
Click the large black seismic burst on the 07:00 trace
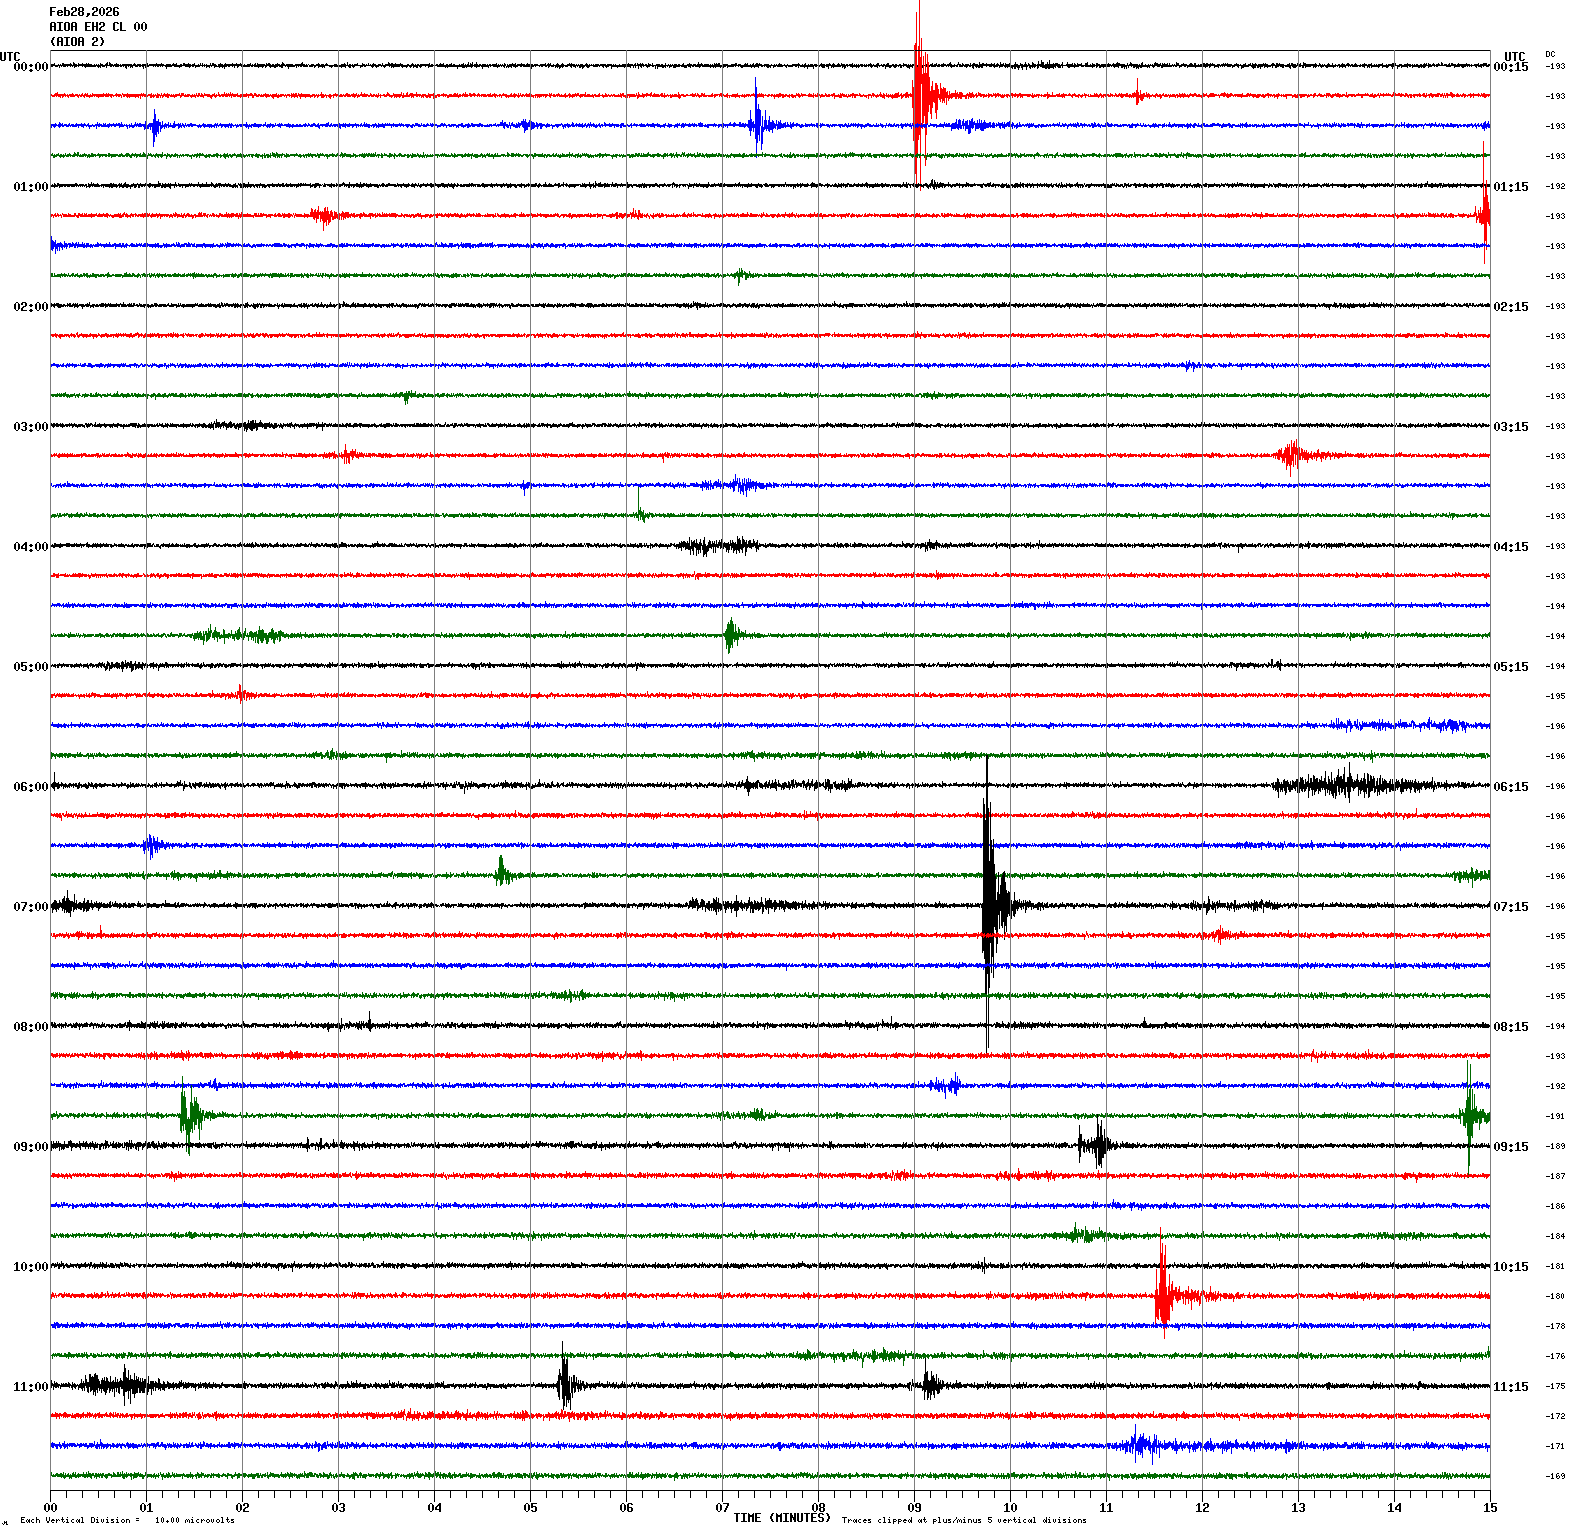(x=989, y=905)
